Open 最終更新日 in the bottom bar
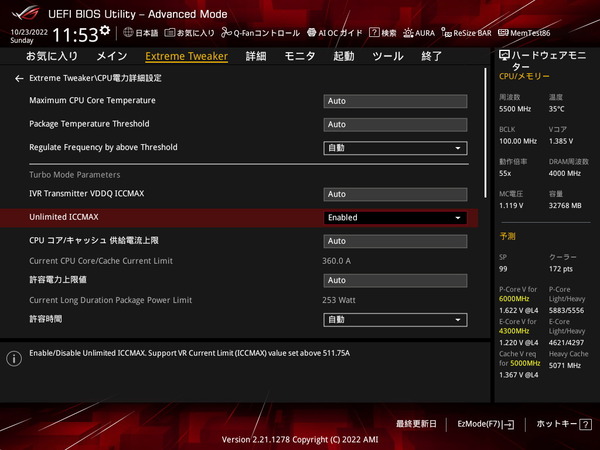600x450 pixels. click(418, 424)
